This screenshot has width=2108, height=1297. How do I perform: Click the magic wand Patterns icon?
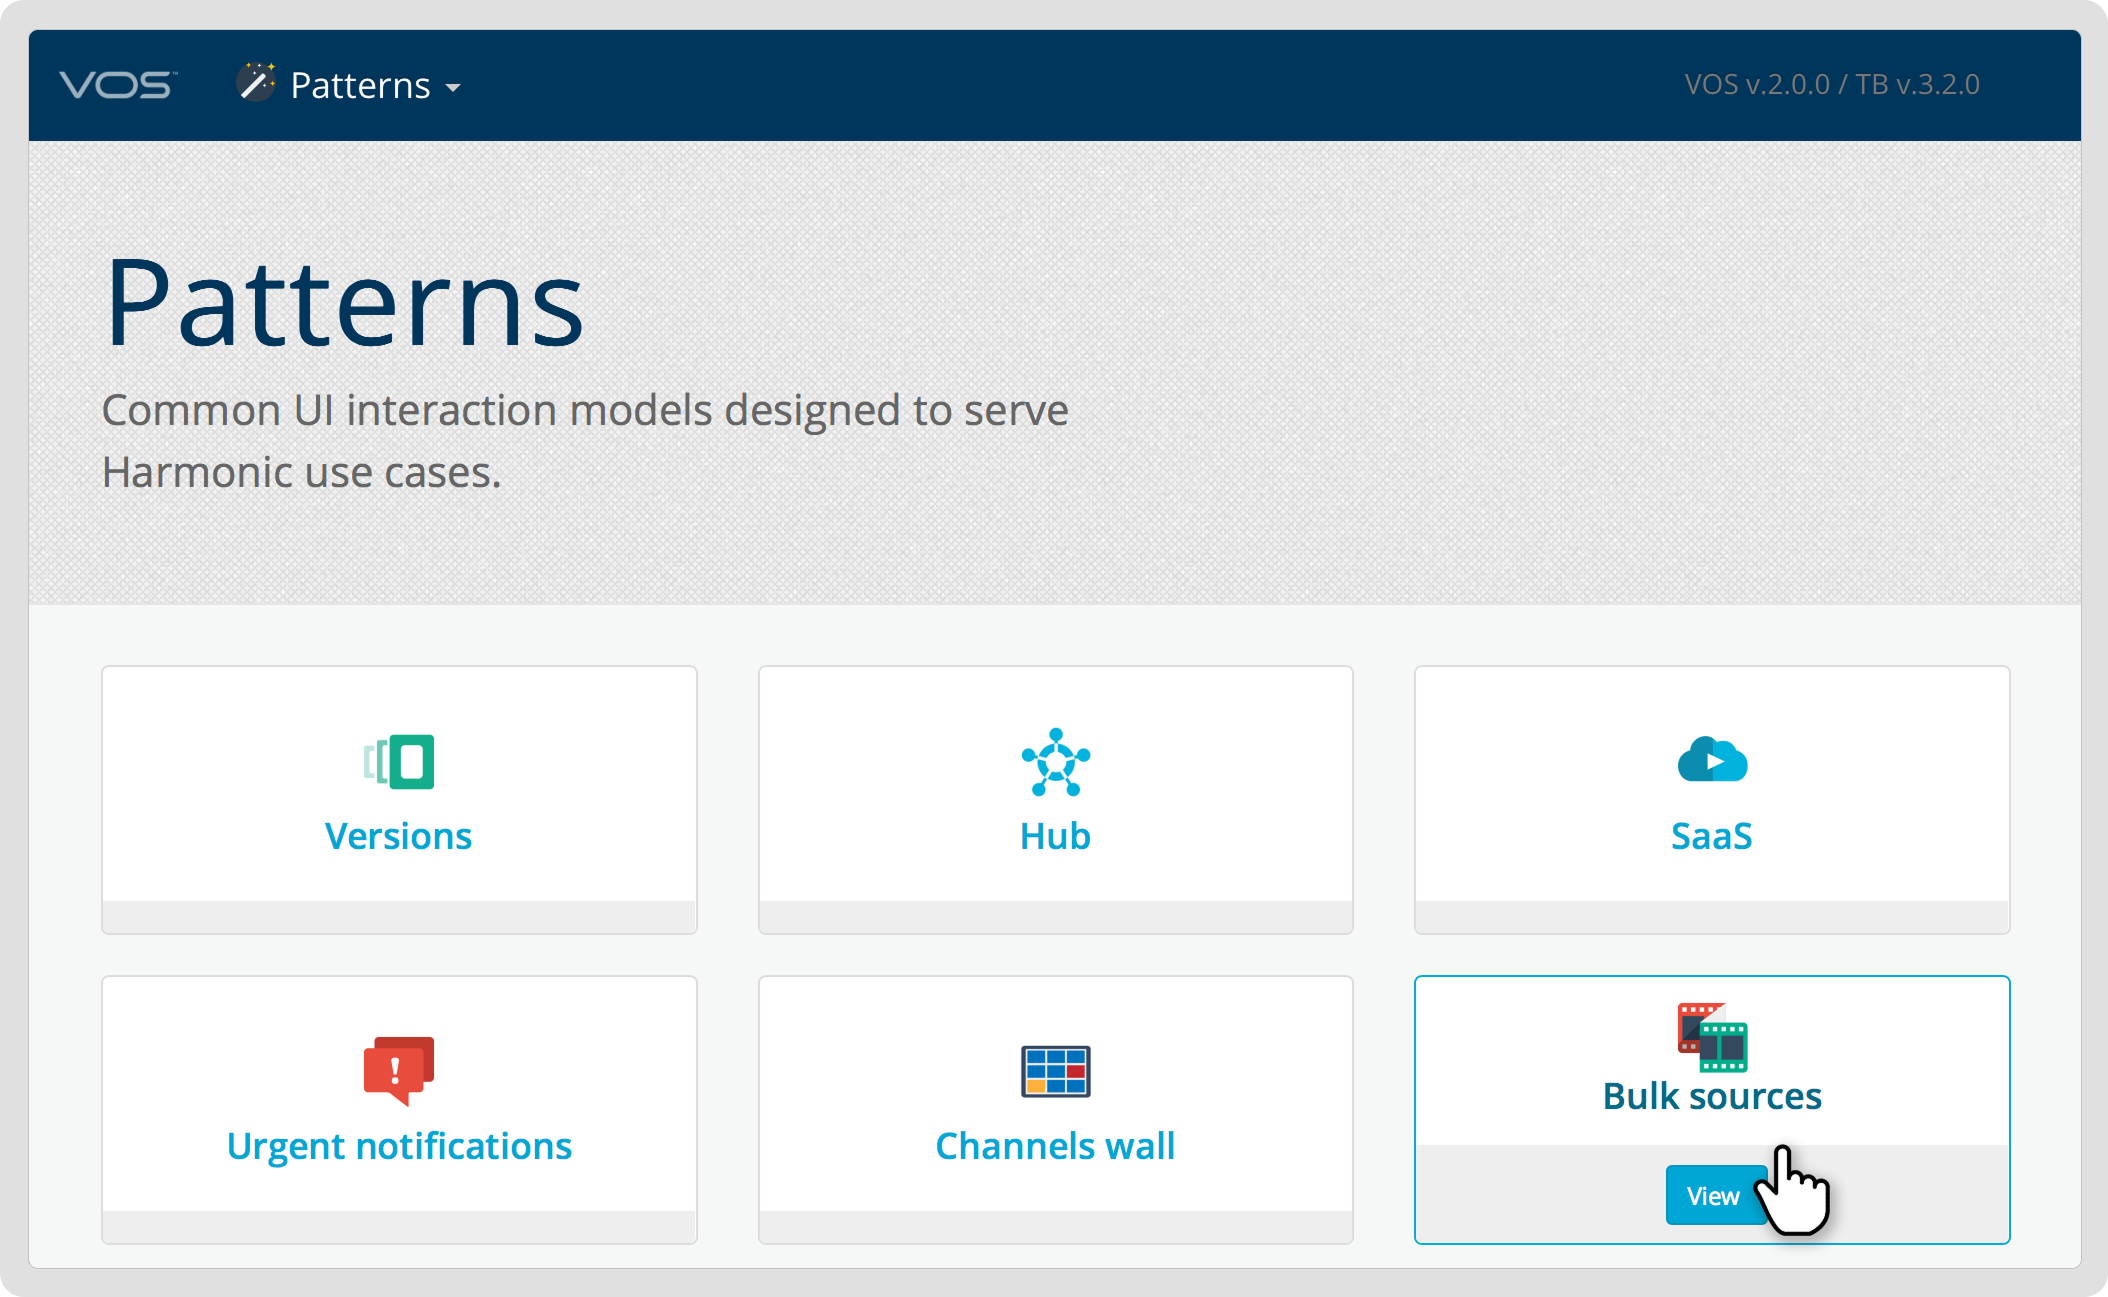pyautogui.click(x=256, y=82)
